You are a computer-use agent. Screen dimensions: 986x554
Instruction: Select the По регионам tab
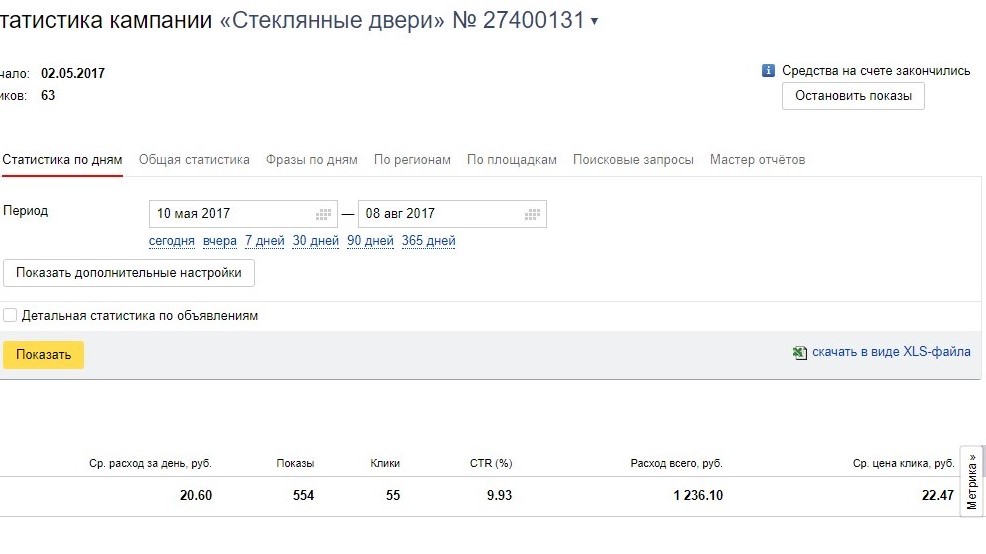pos(412,160)
